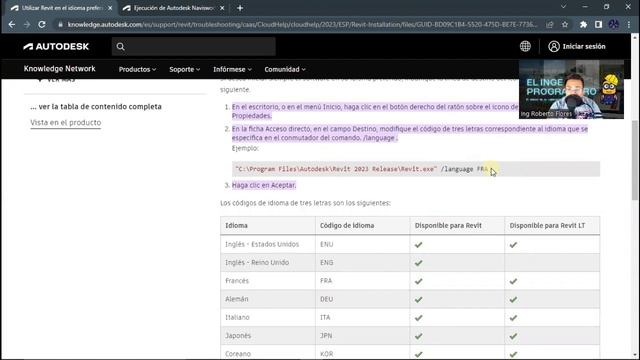The width and height of the screenshot is (640, 360).
Task: Close the Utilizar Revit tab
Action: [110, 8]
